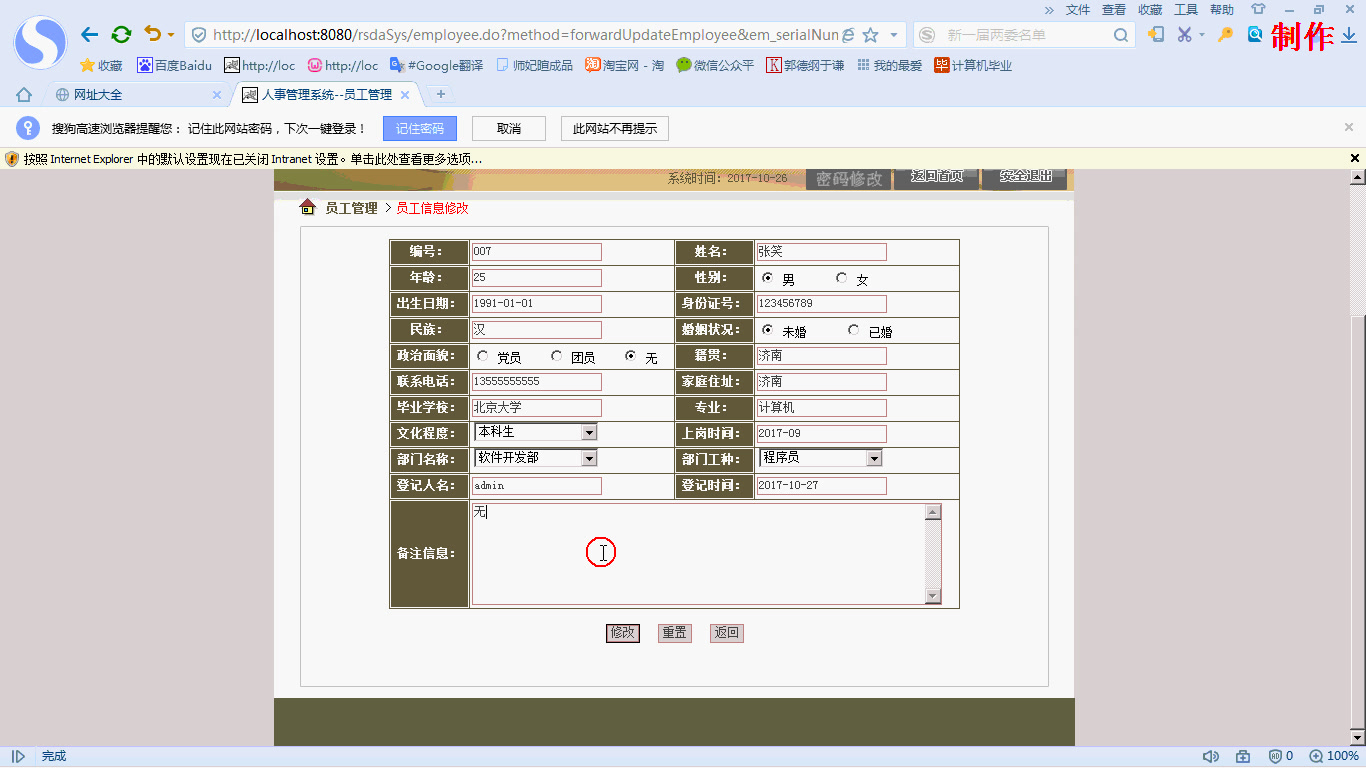Screen dimensions: 1366x768
Task: Open the mobile sync phone icon
Action: tap(1156, 34)
